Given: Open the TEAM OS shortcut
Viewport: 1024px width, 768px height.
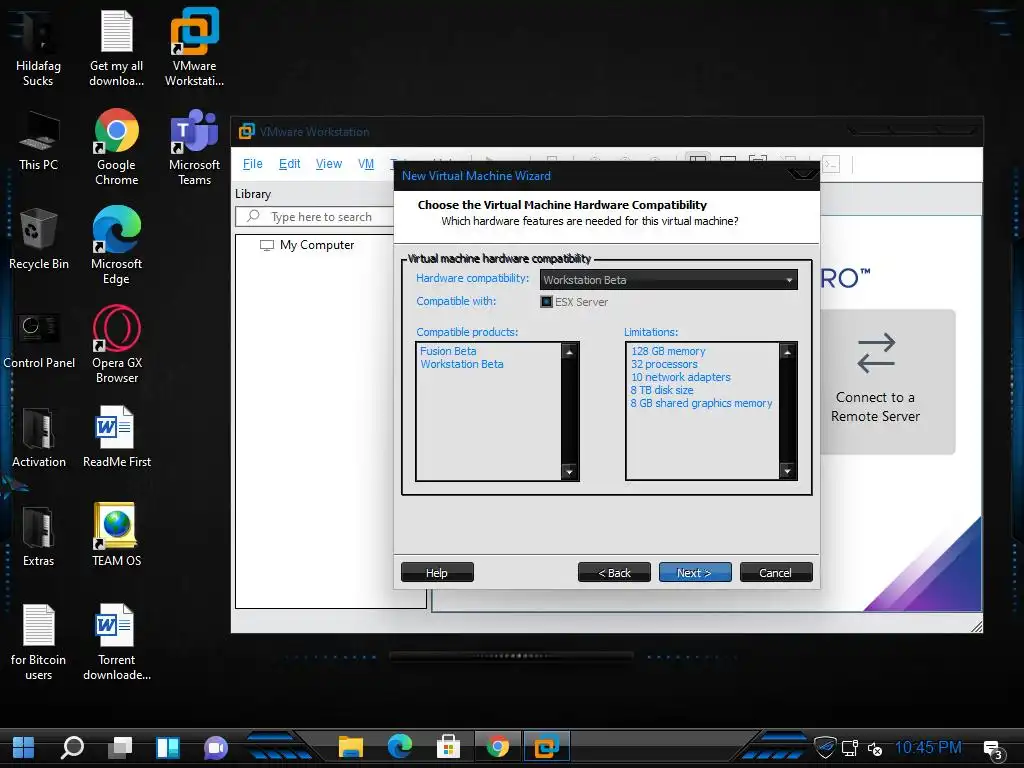Looking at the screenshot, I should pos(116,535).
